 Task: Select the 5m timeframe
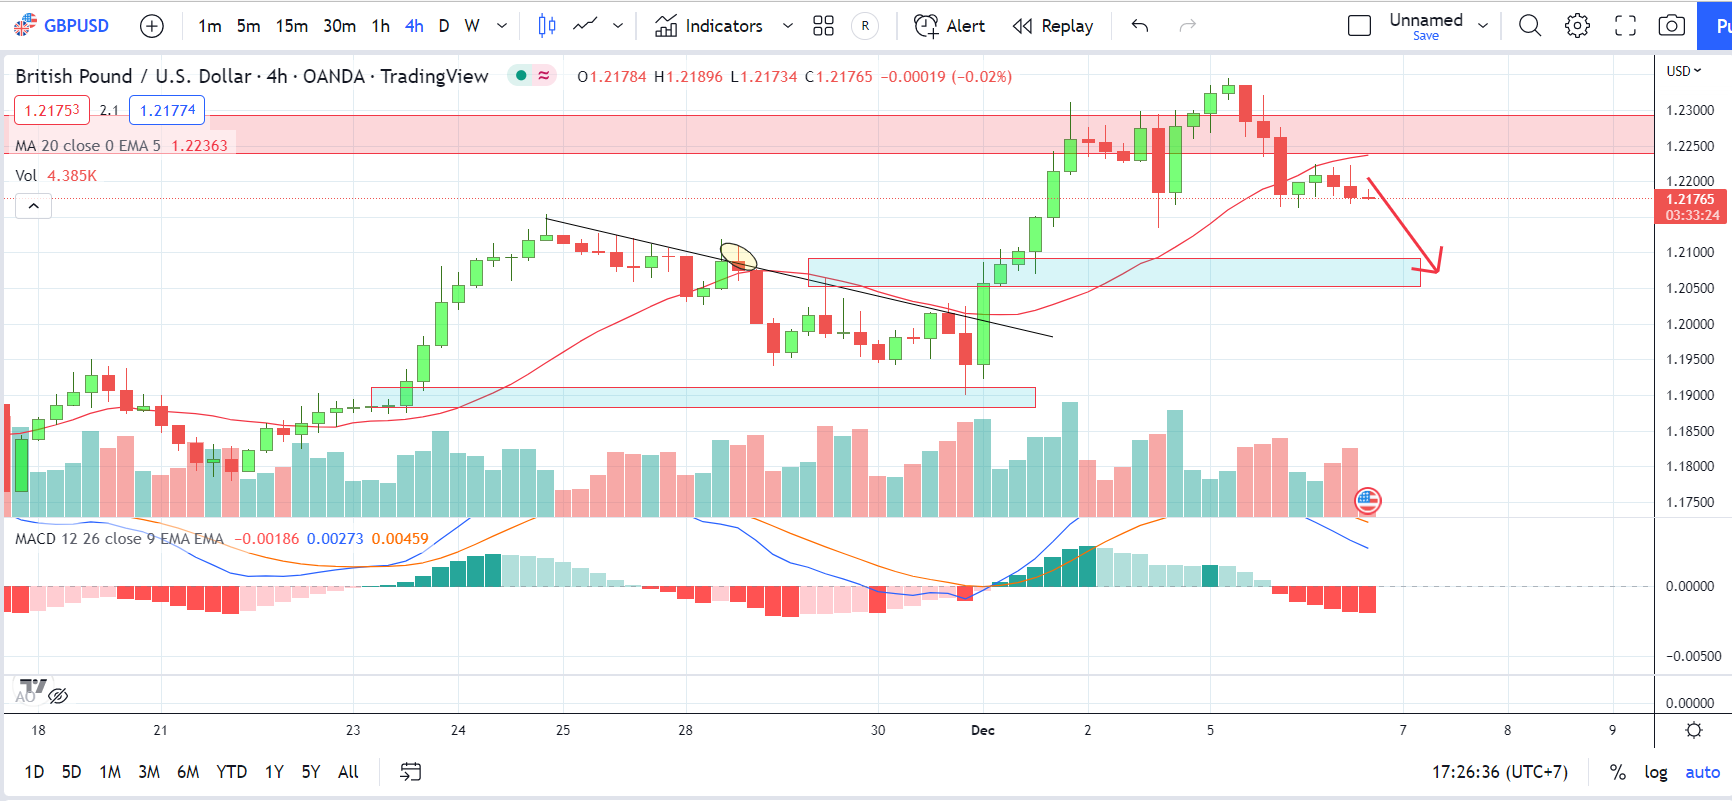[x=248, y=26]
